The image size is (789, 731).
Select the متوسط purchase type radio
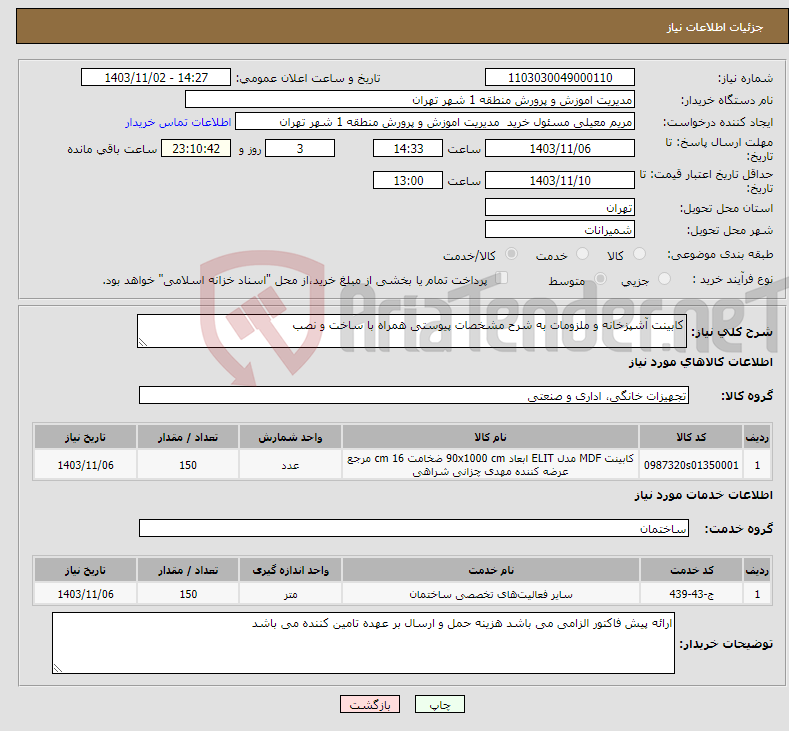(x=600, y=279)
